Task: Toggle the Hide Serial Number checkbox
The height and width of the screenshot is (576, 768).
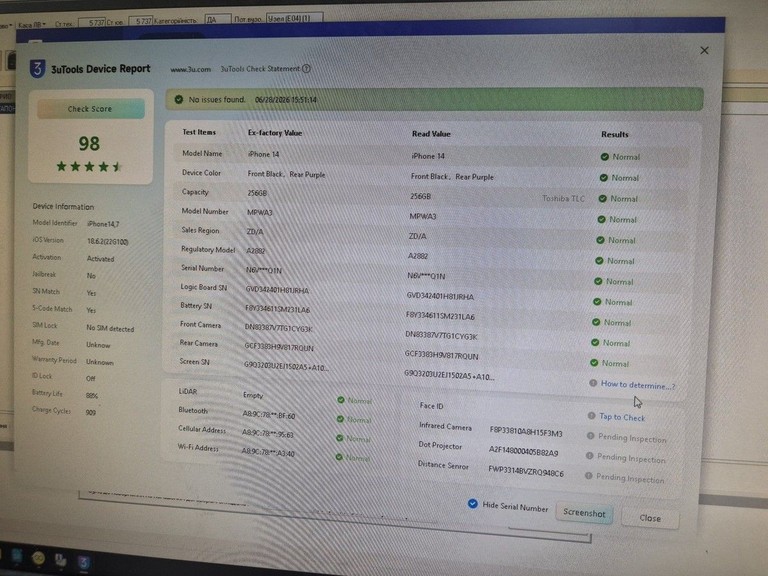Action: click(x=473, y=504)
